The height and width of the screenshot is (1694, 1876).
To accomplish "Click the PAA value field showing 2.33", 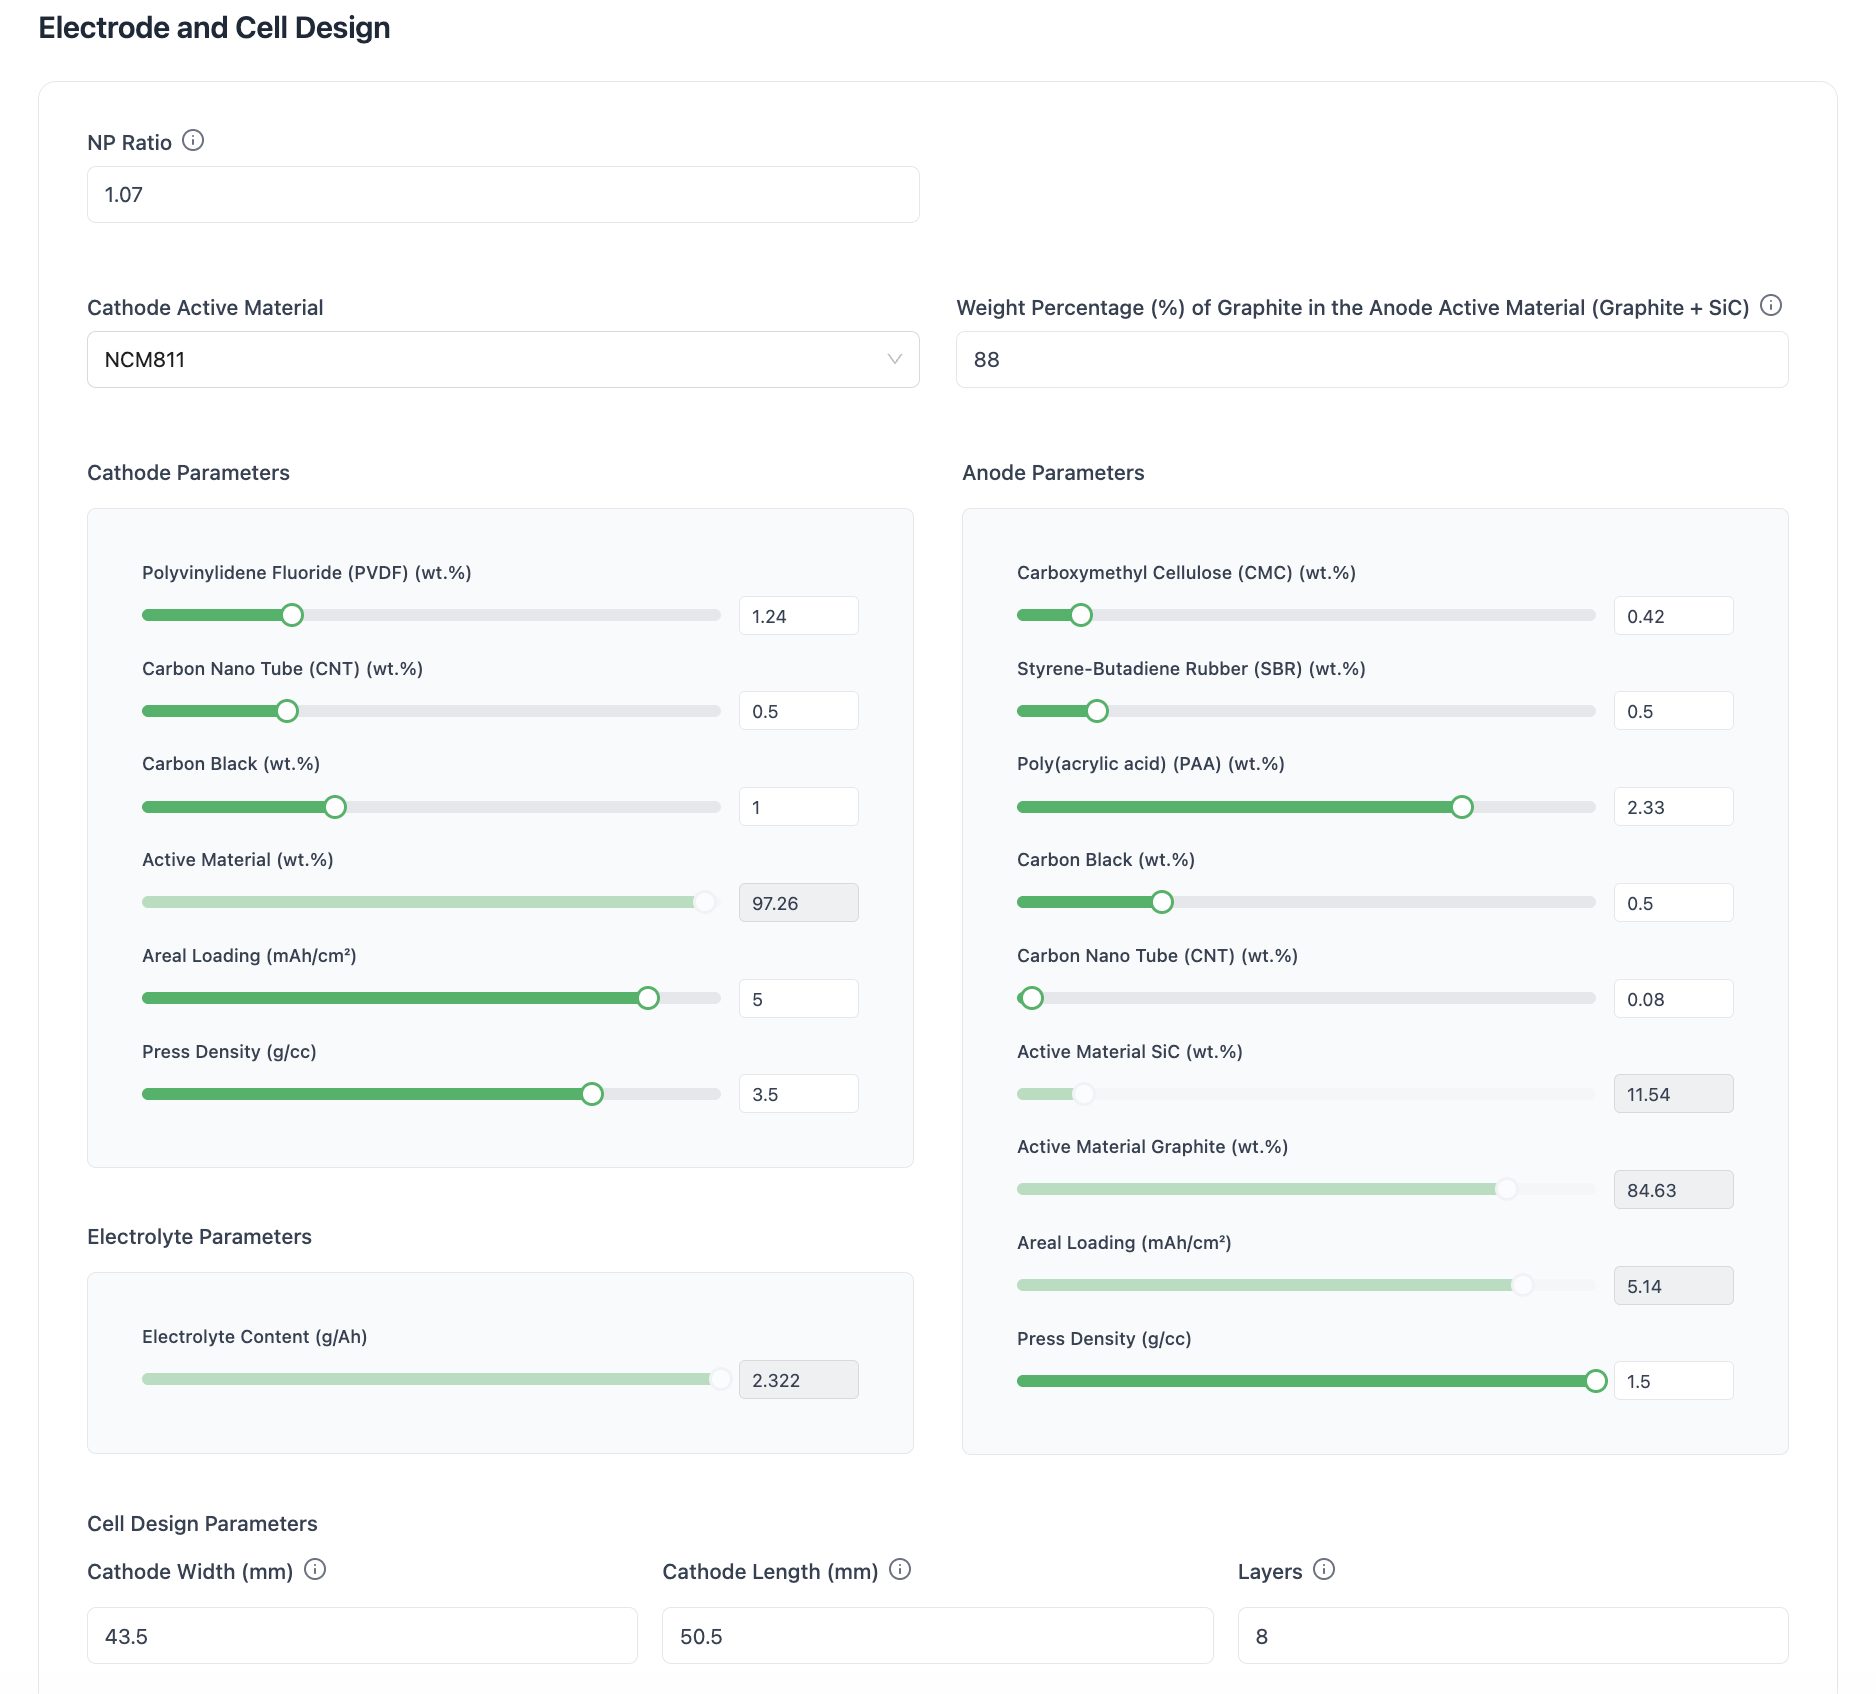I will pos(1674,807).
